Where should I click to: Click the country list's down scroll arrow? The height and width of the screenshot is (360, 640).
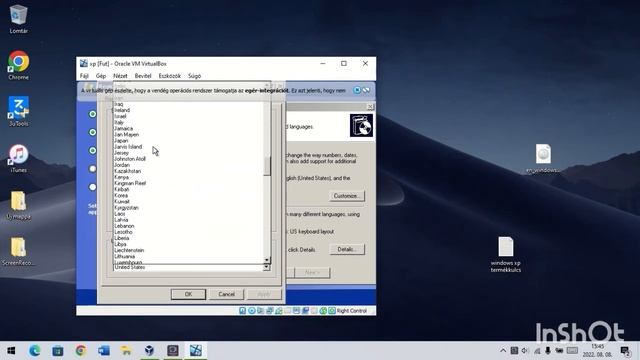coord(267,260)
